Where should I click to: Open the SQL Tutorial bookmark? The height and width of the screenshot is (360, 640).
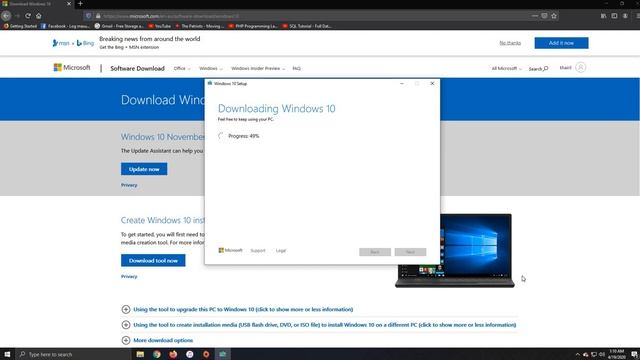coord(307,26)
